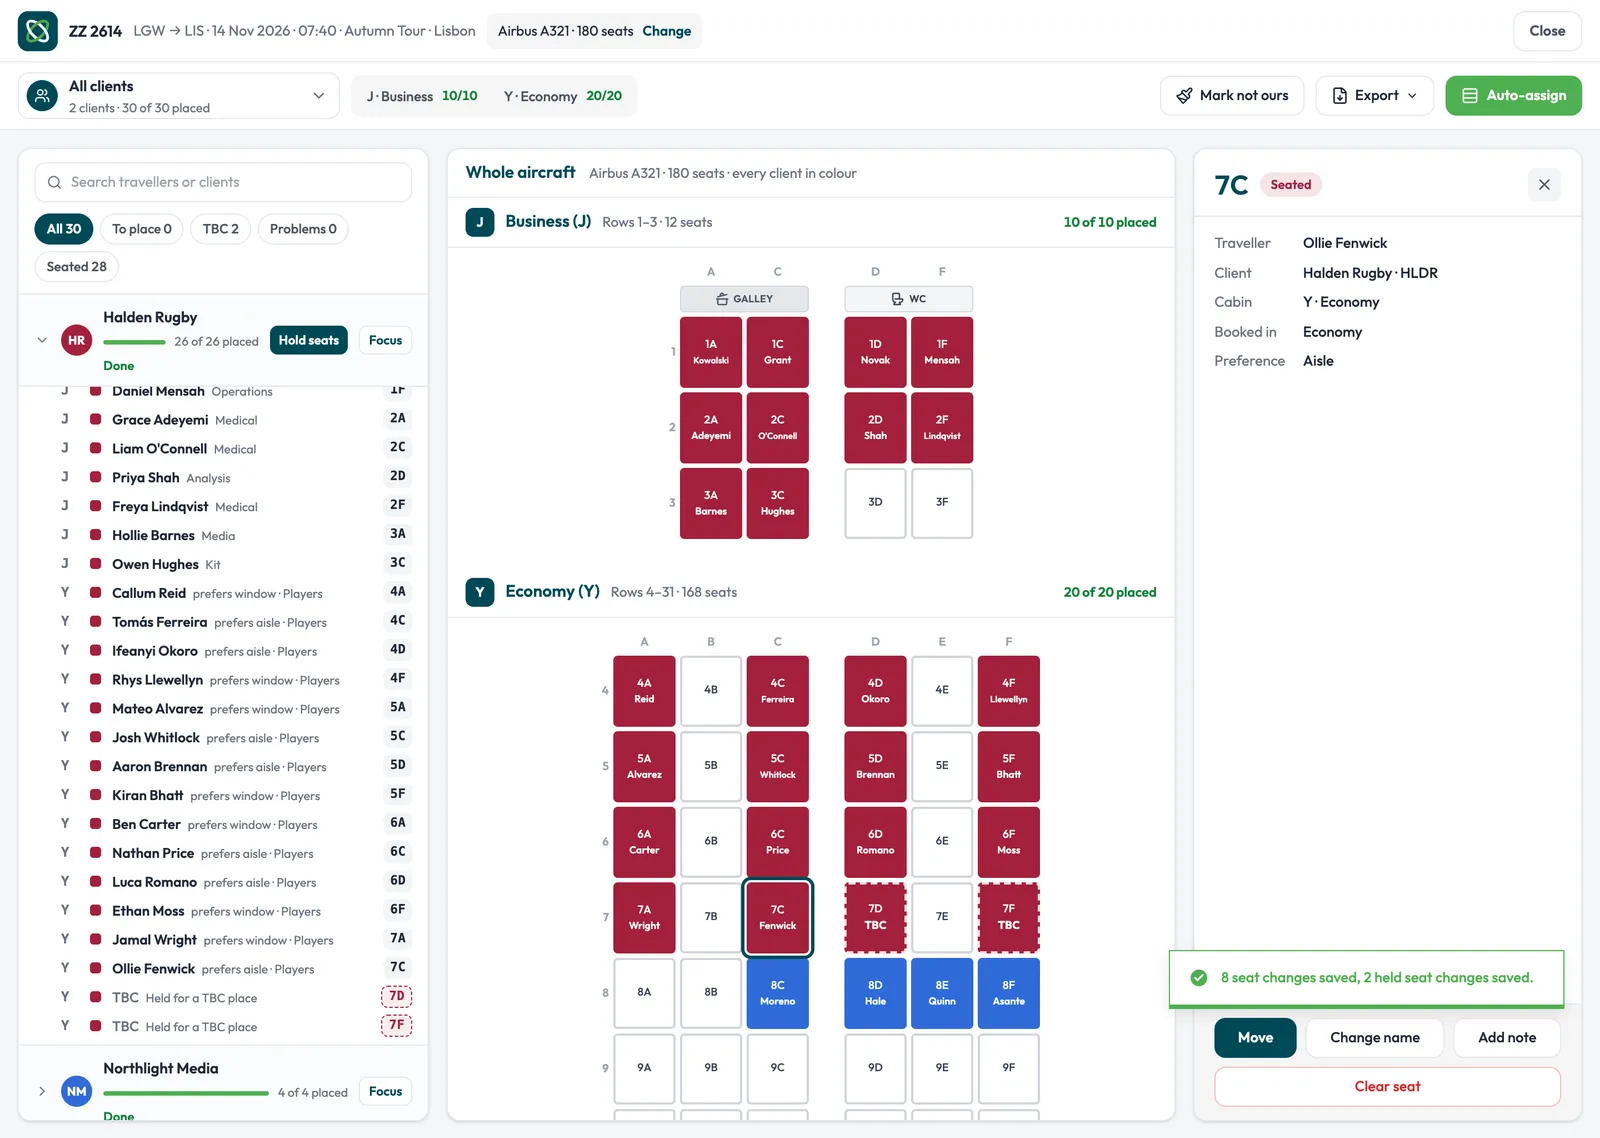Click the Economy Y cabin badge
The image size is (1600, 1138).
480,592
